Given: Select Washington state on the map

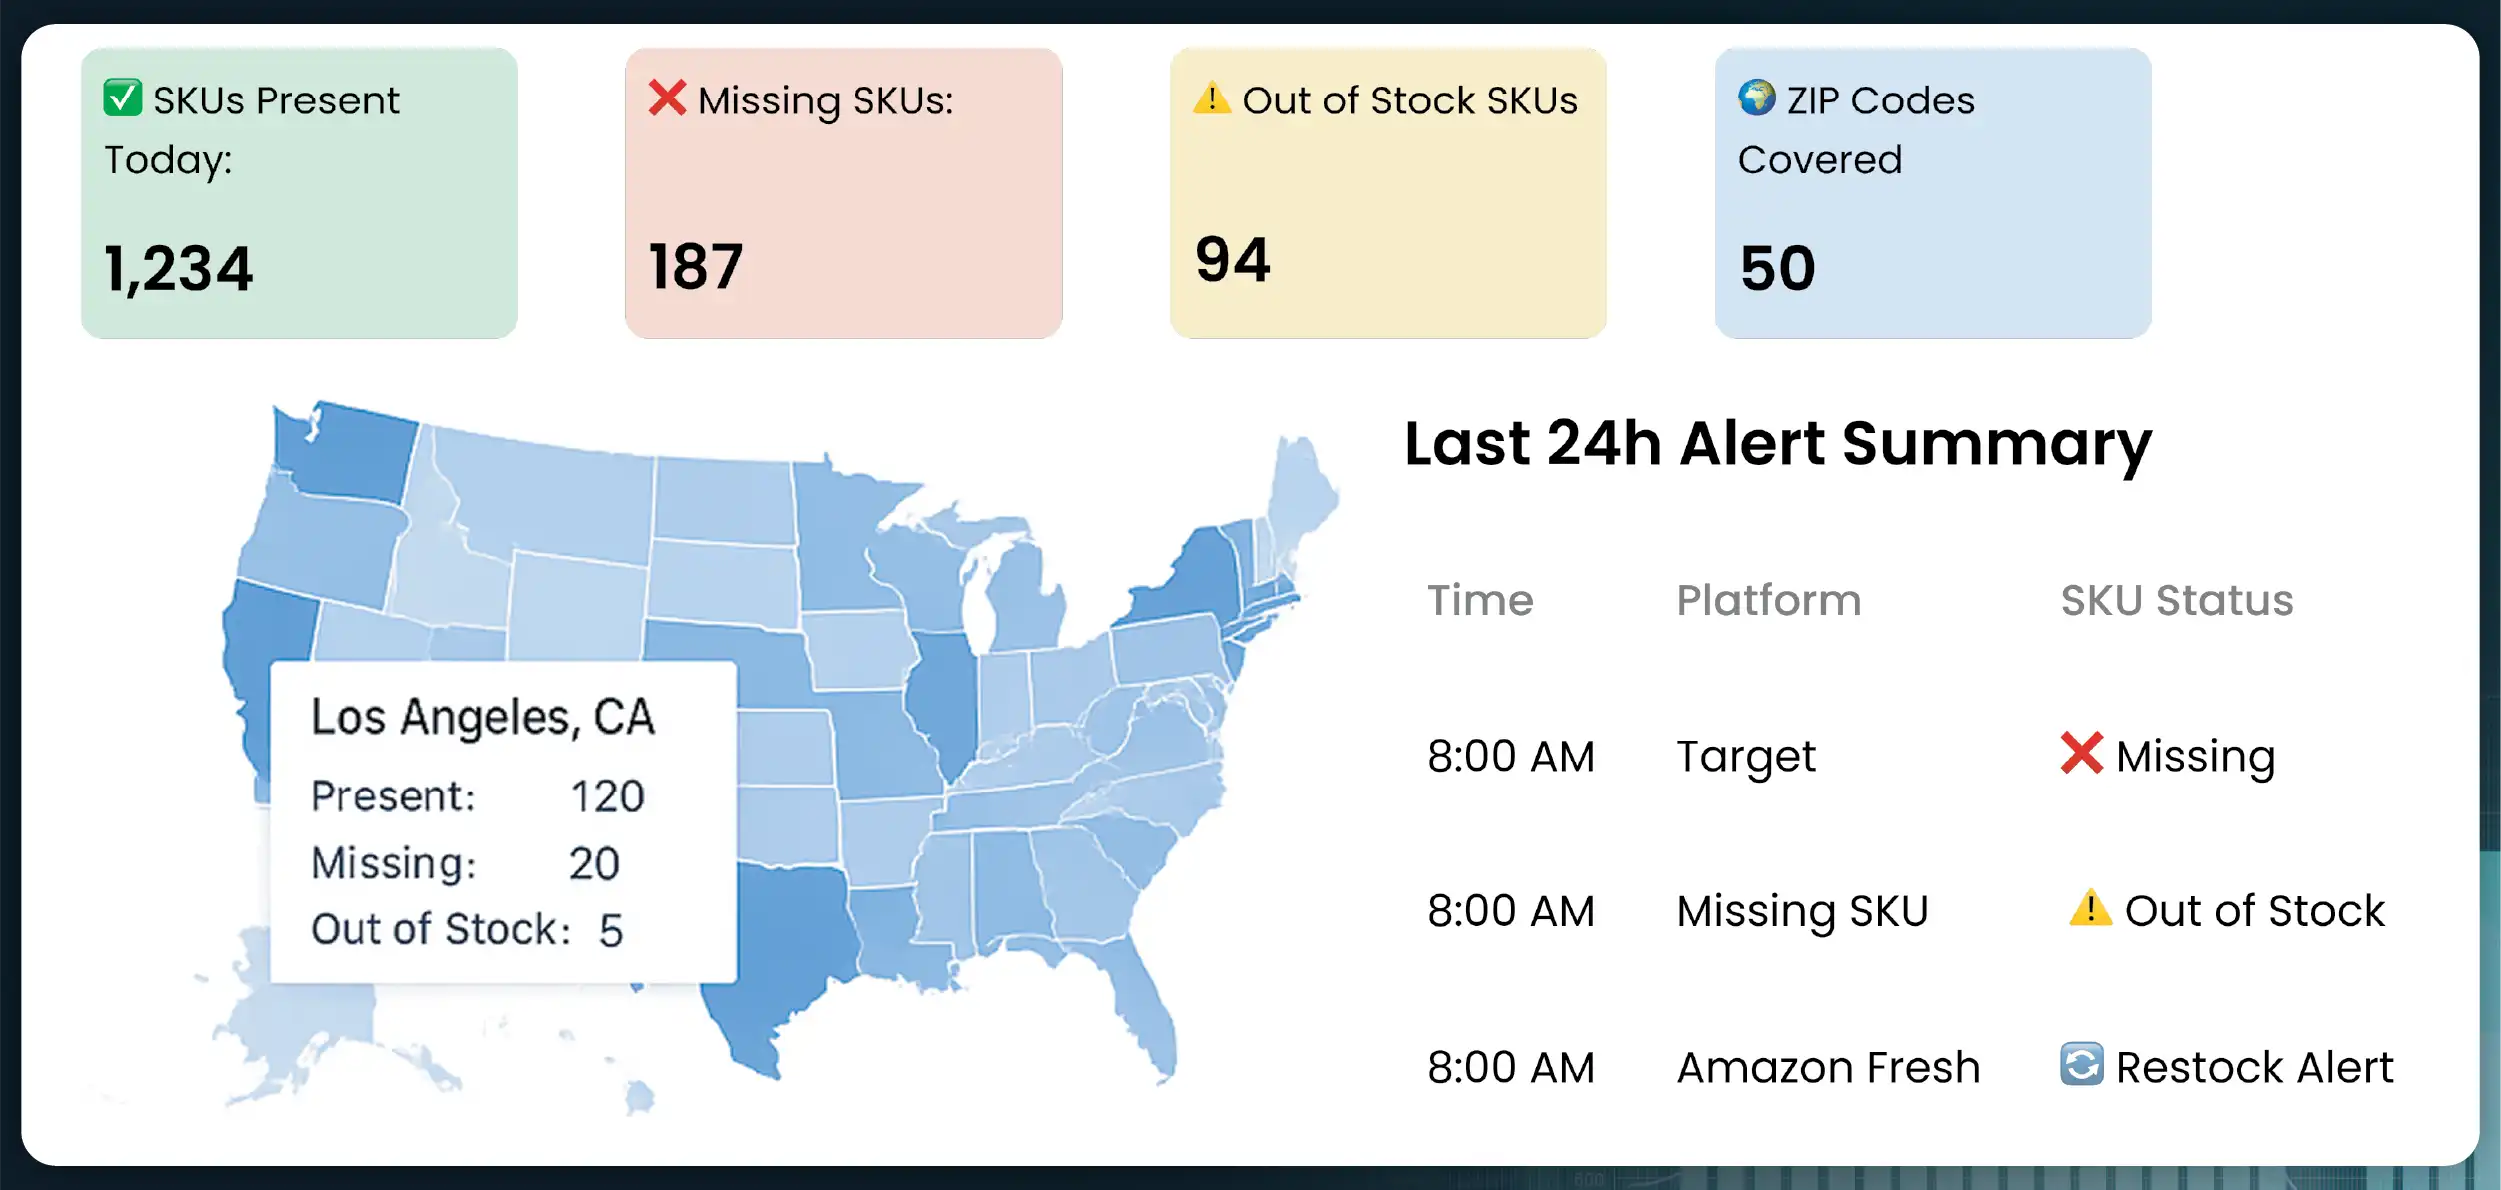Looking at the screenshot, I should [x=350, y=452].
